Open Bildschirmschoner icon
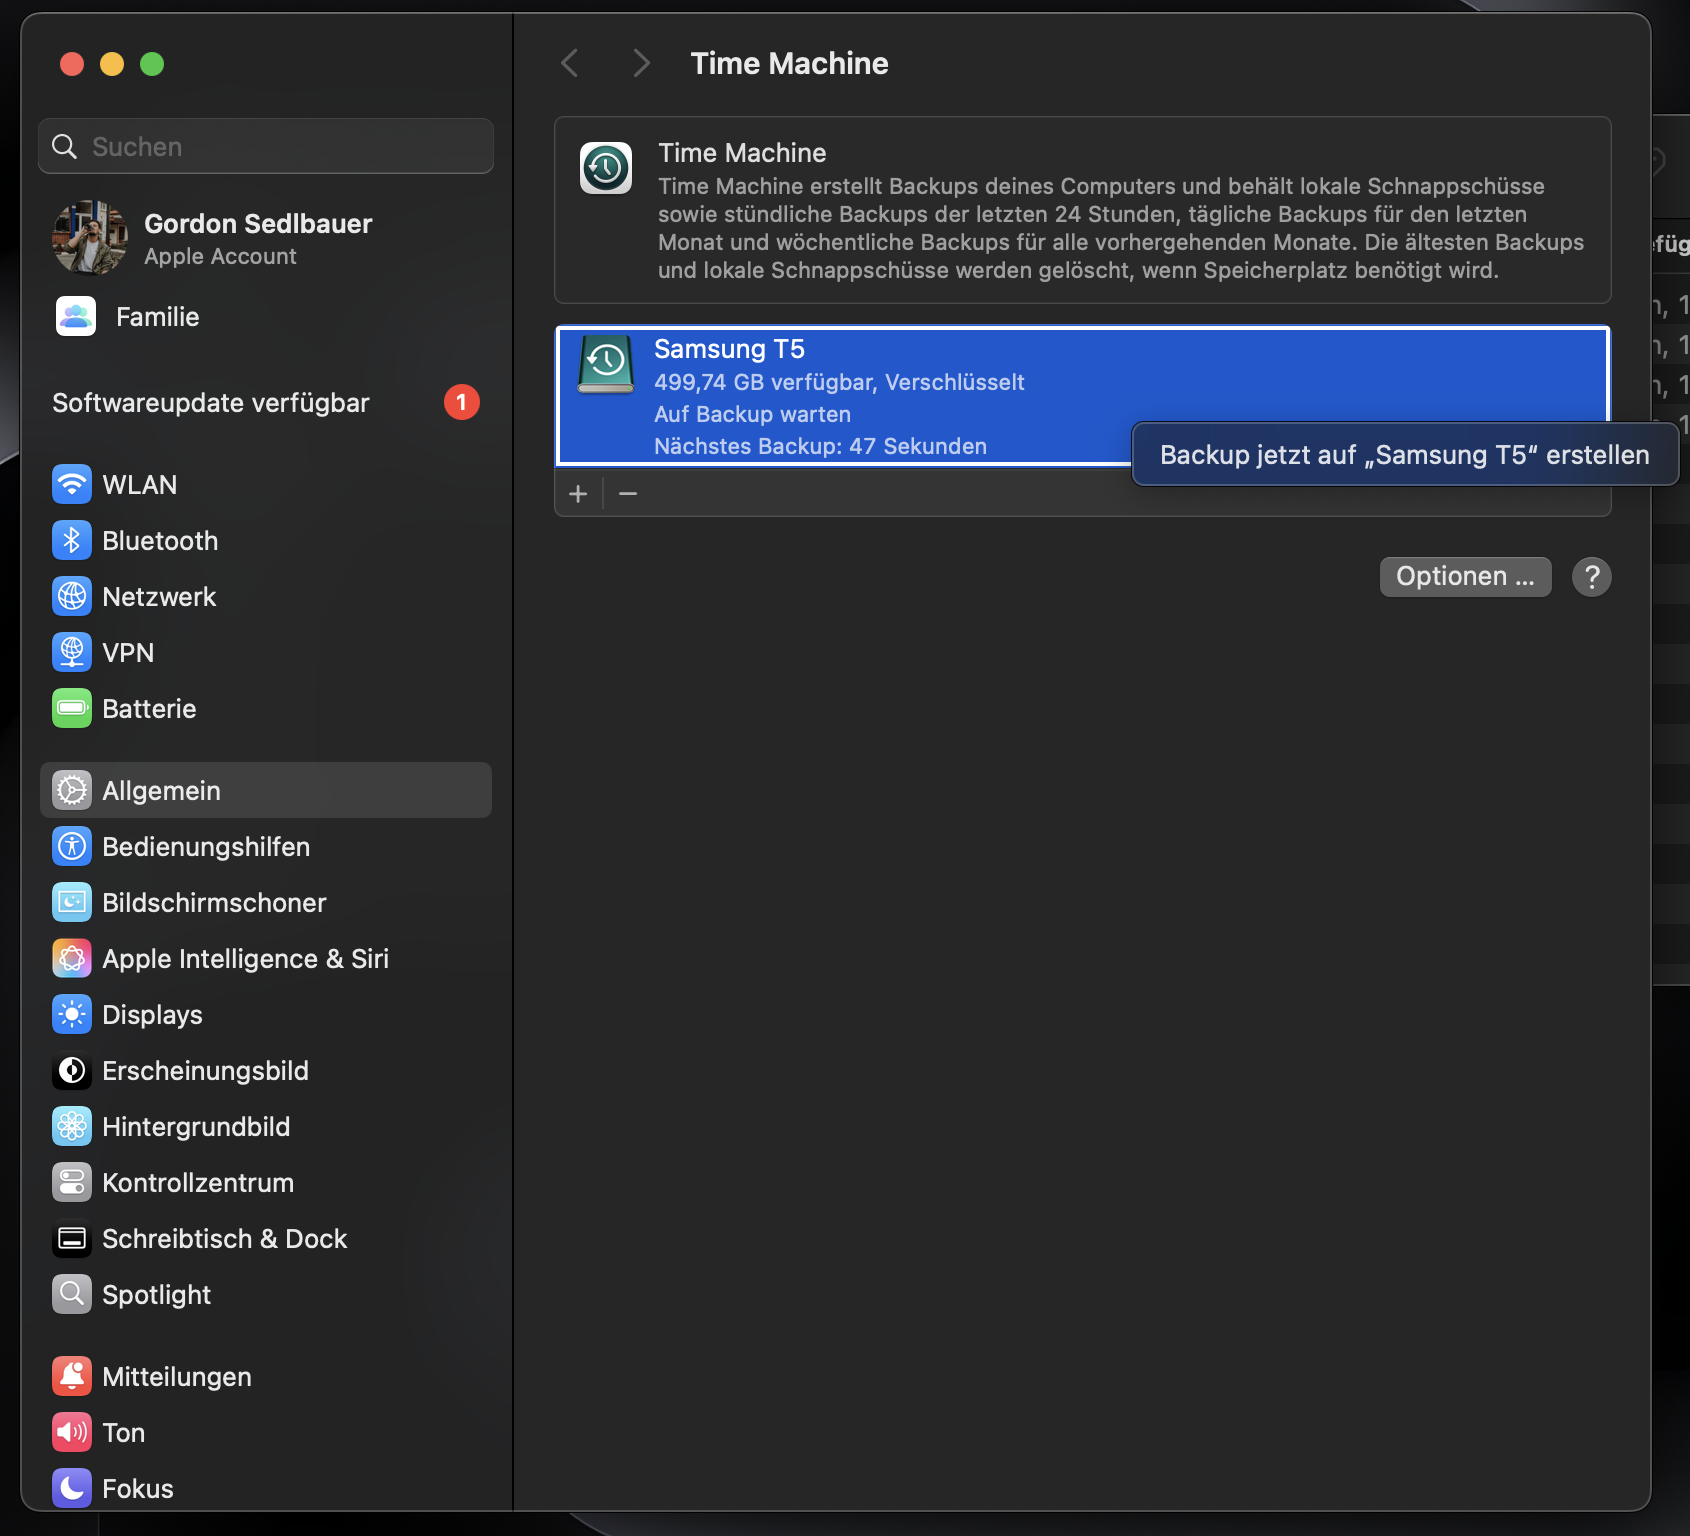The width and height of the screenshot is (1690, 1536). point(72,903)
